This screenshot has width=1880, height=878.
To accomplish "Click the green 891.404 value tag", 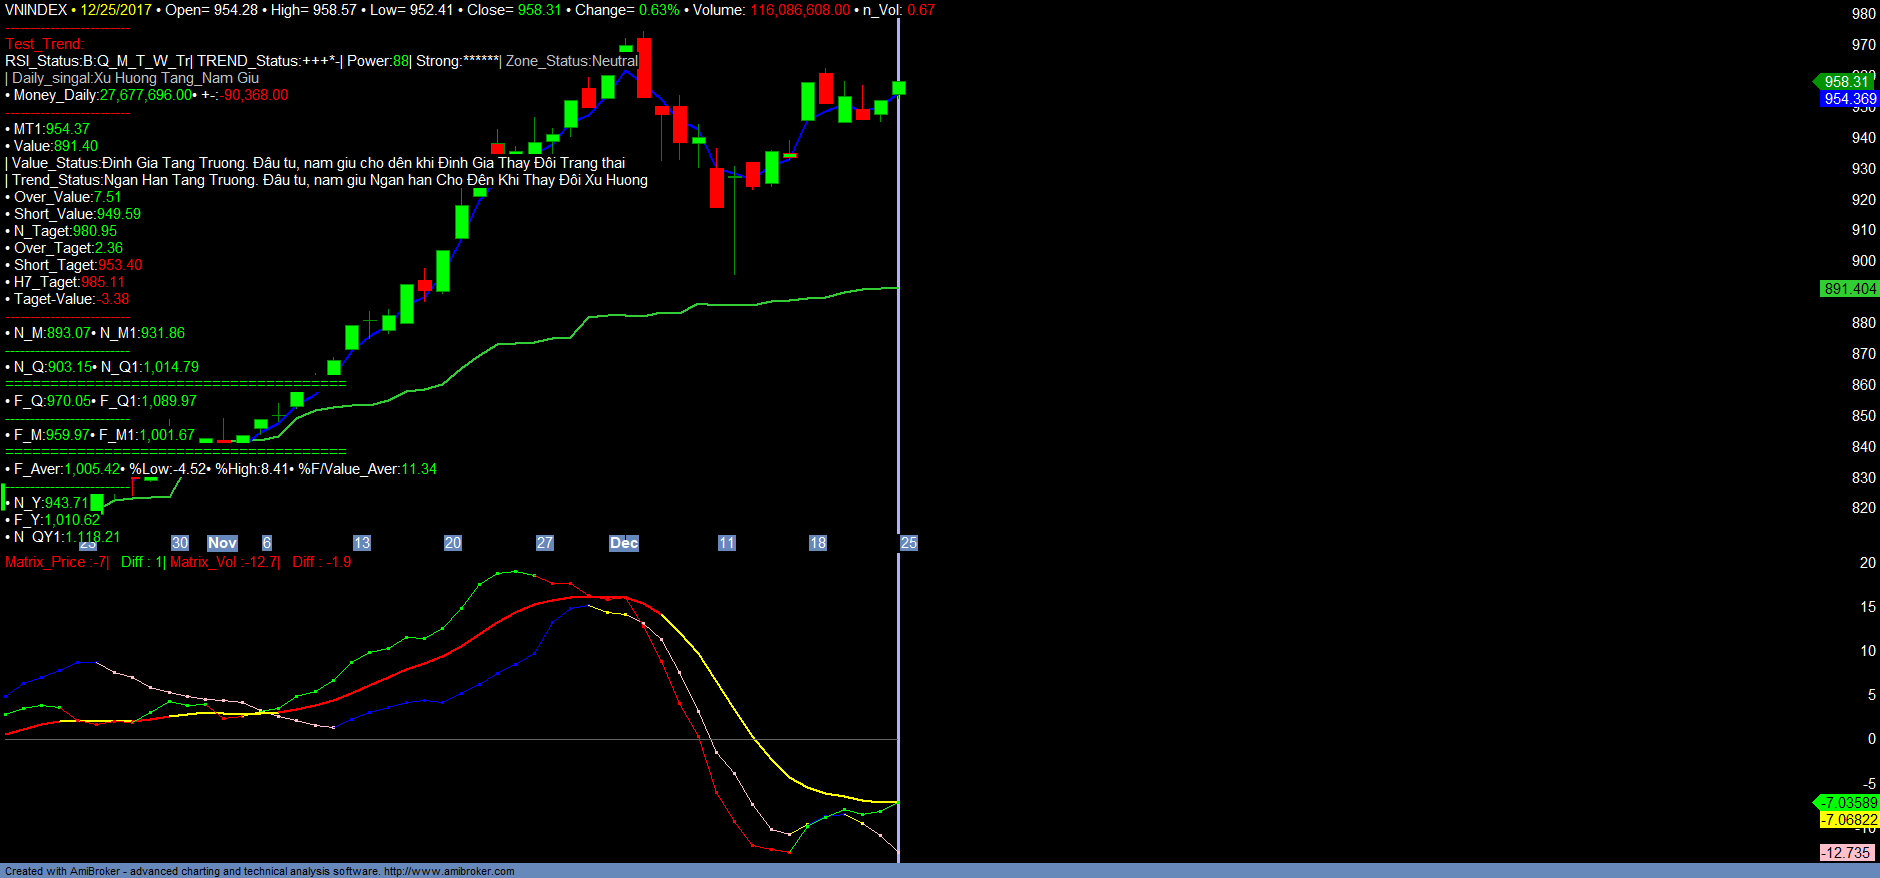I will click(1849, 289).
